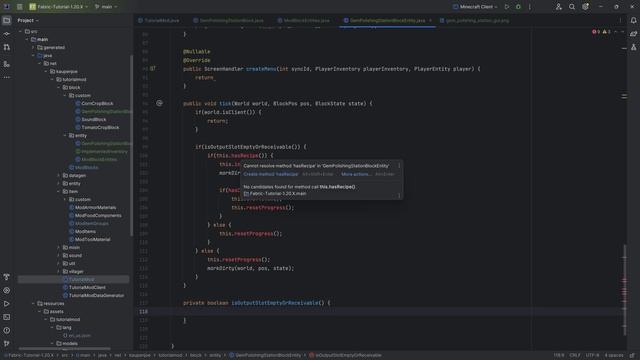Open the Commit tool window
Screen dimensions: 640x360
pos(7,34)
